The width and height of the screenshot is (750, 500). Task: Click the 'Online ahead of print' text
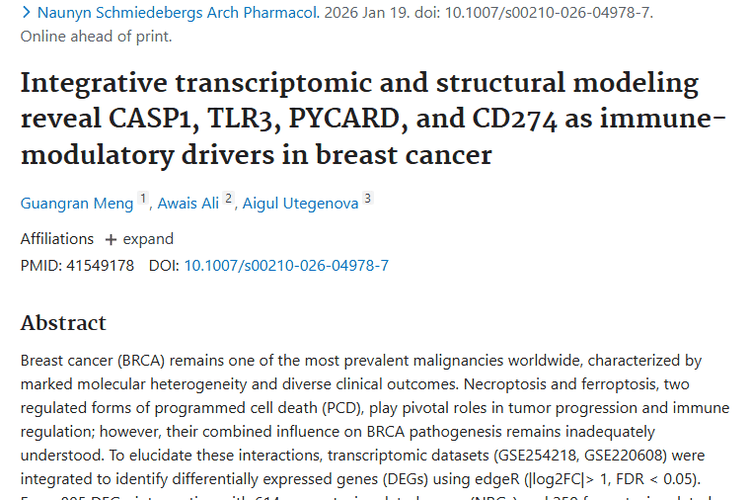tap(96, 37)
